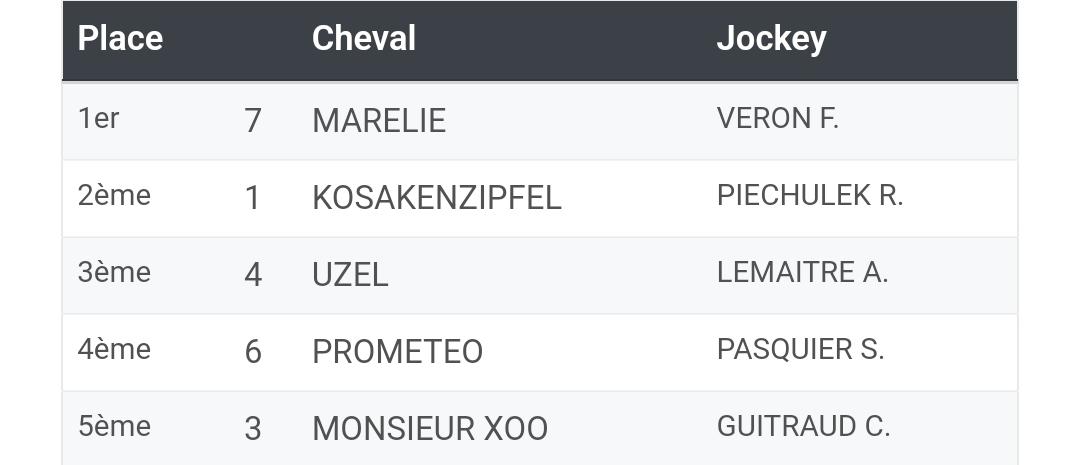The width and height of the screenshot is (1080, 465).
Task: Open the UZEL horse entry
Action: coord(350,276)
